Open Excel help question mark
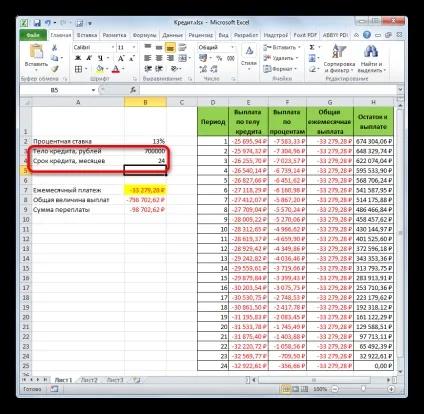 tap(367, 35)
